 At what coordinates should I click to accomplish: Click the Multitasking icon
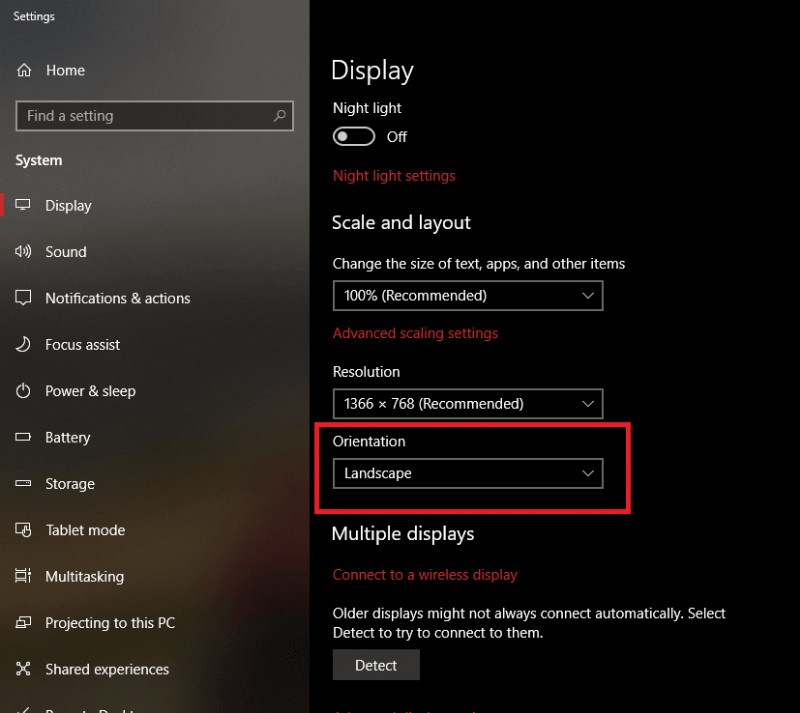click(x=23, y=576)
